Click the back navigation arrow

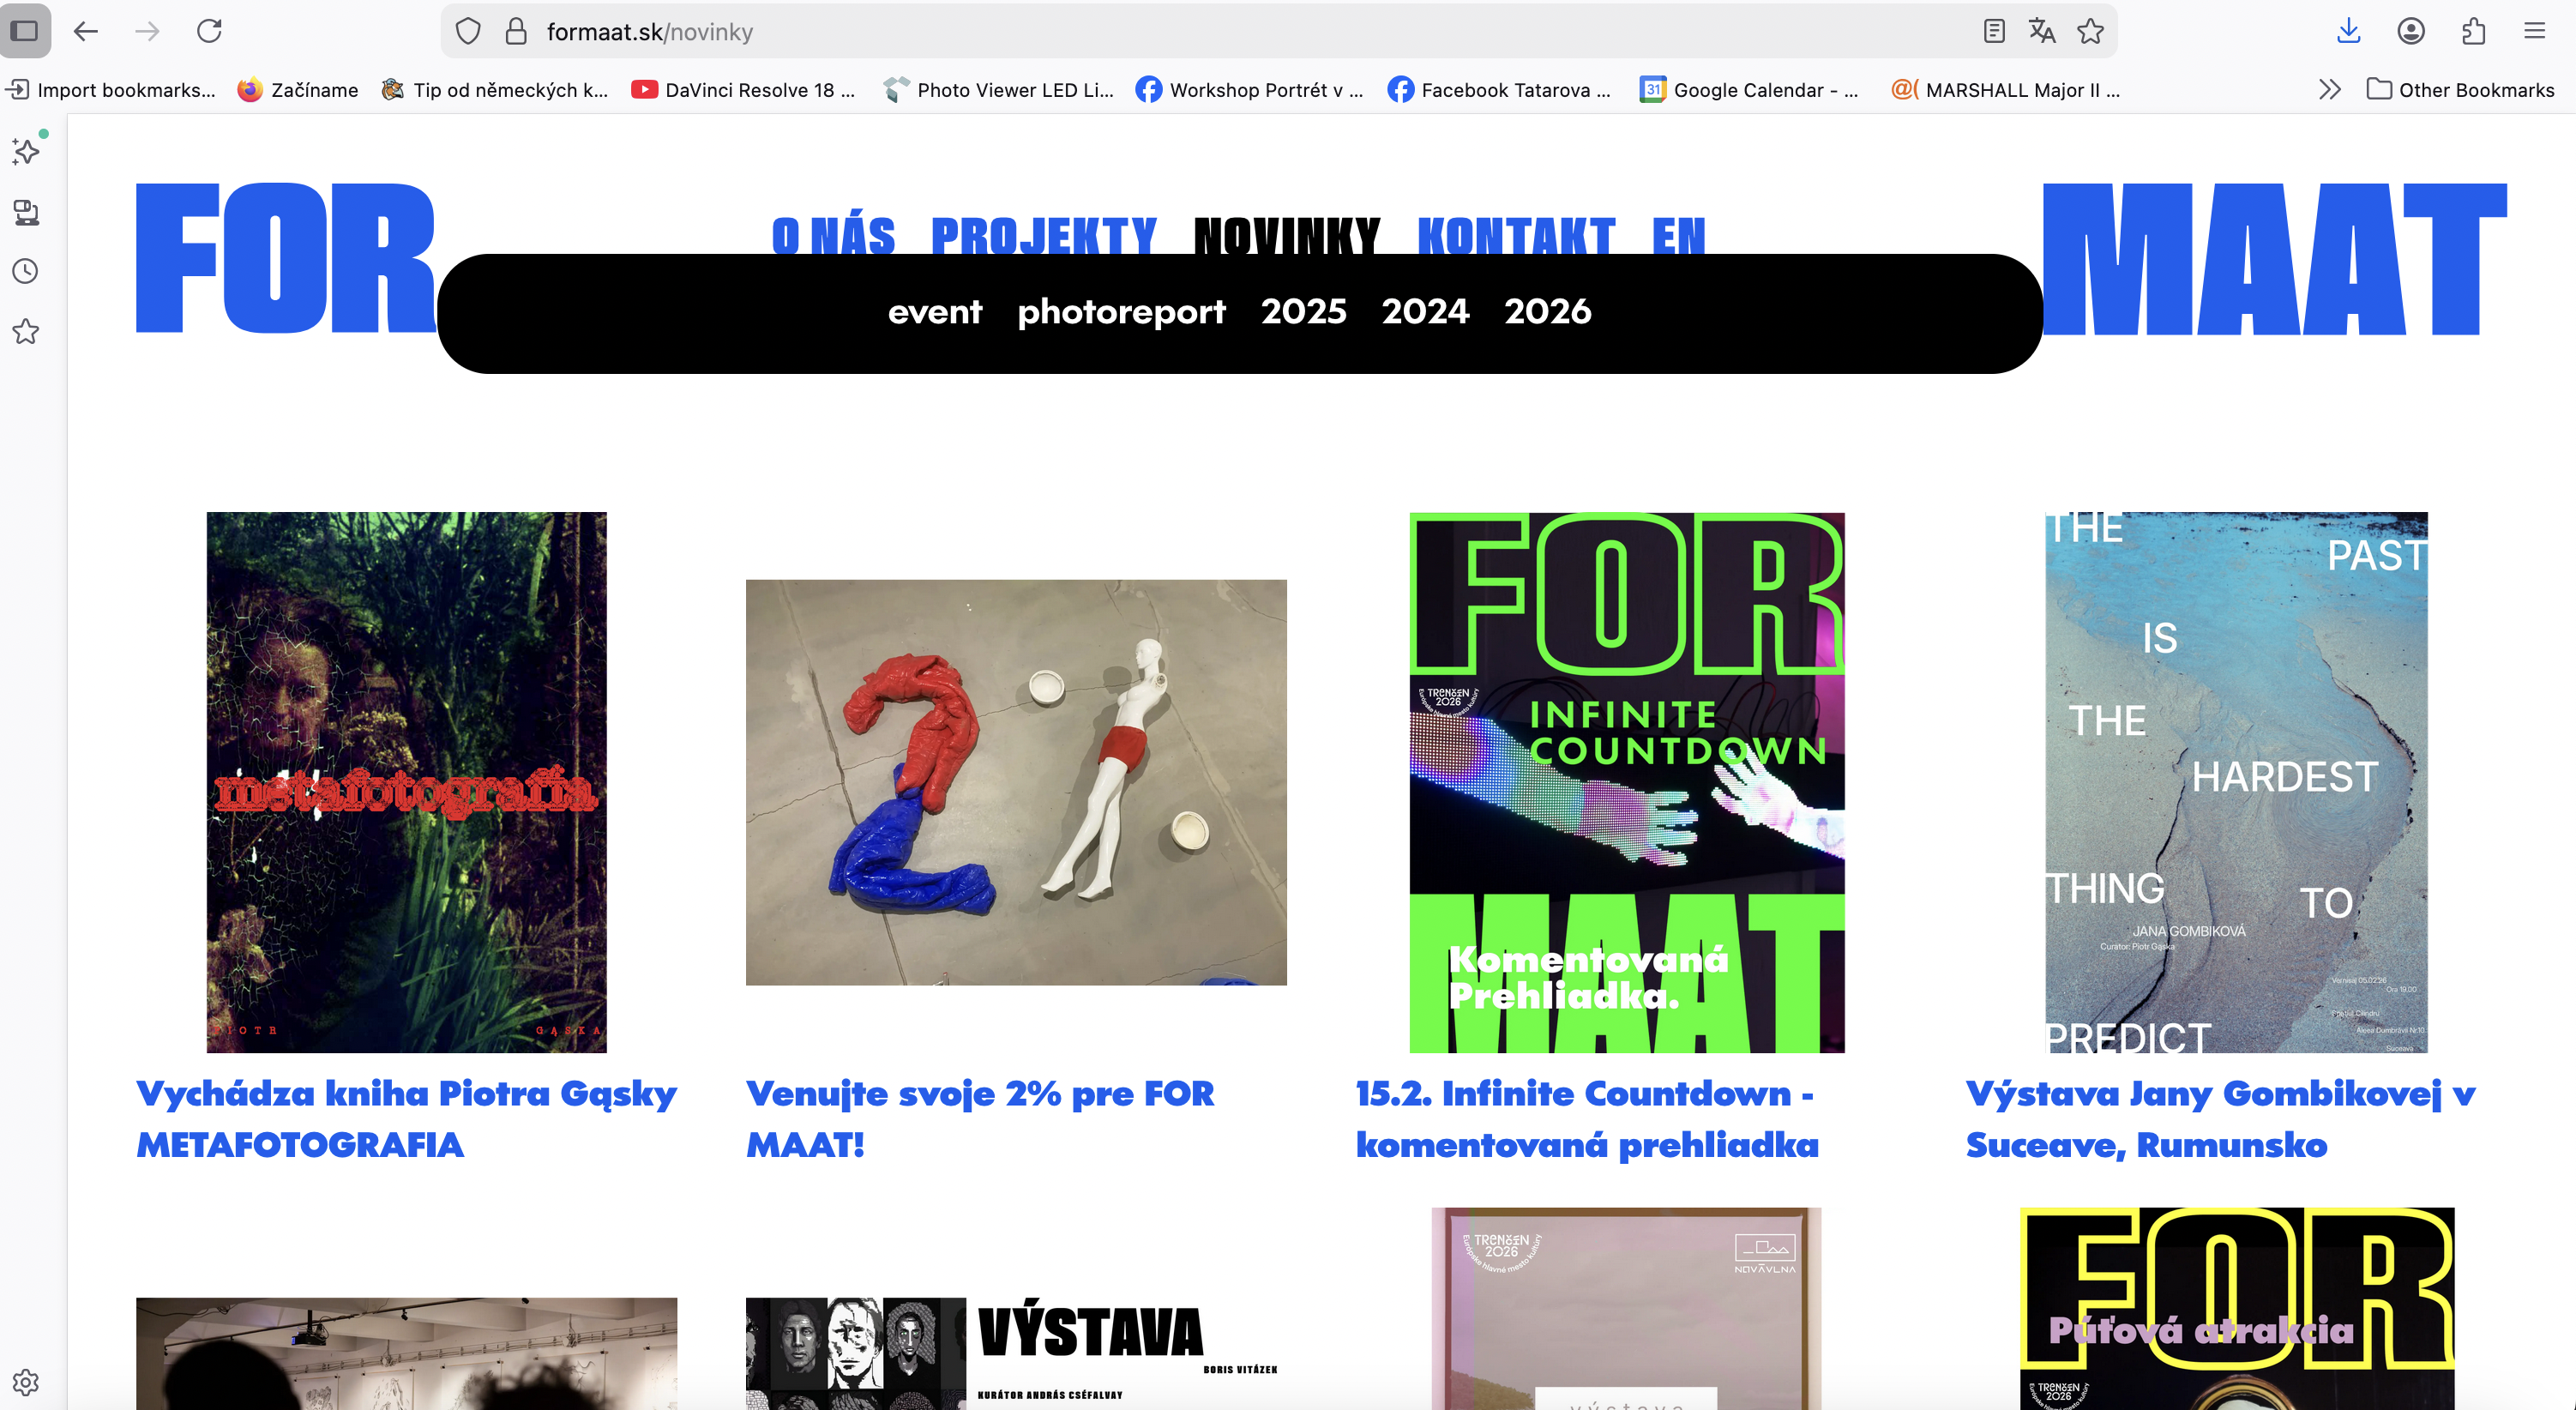coord(86,31)
